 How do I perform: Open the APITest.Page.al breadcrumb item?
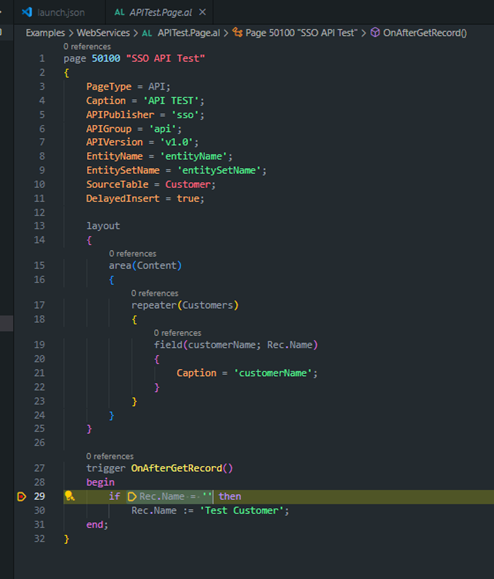(x=189, y=33)
